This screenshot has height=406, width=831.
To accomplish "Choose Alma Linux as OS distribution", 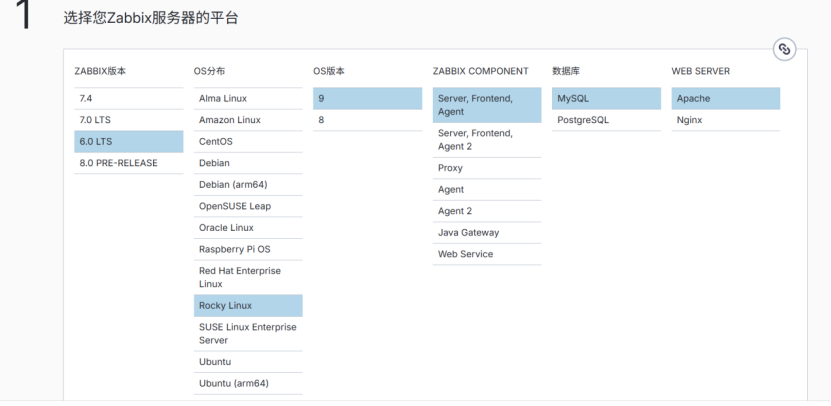I will 248,99.
